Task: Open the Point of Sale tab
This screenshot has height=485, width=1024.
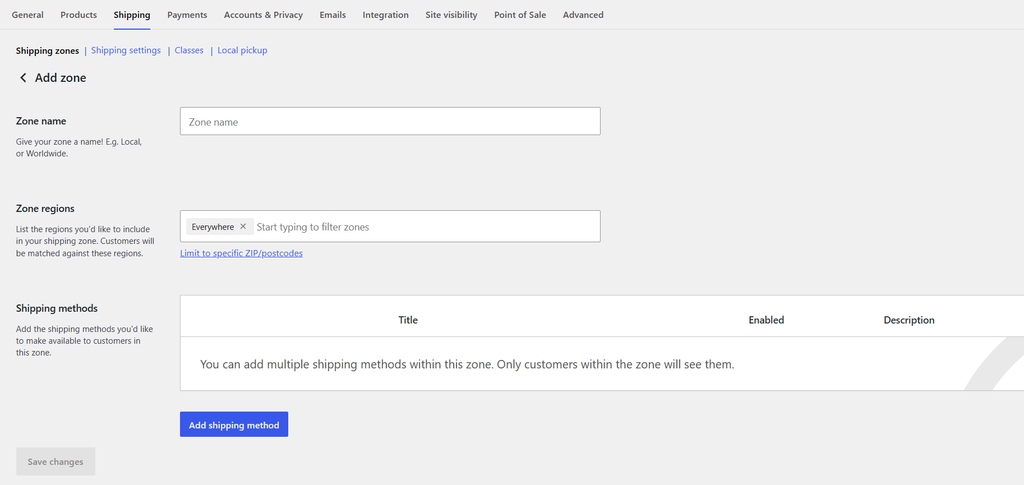Action: (520, 14)
